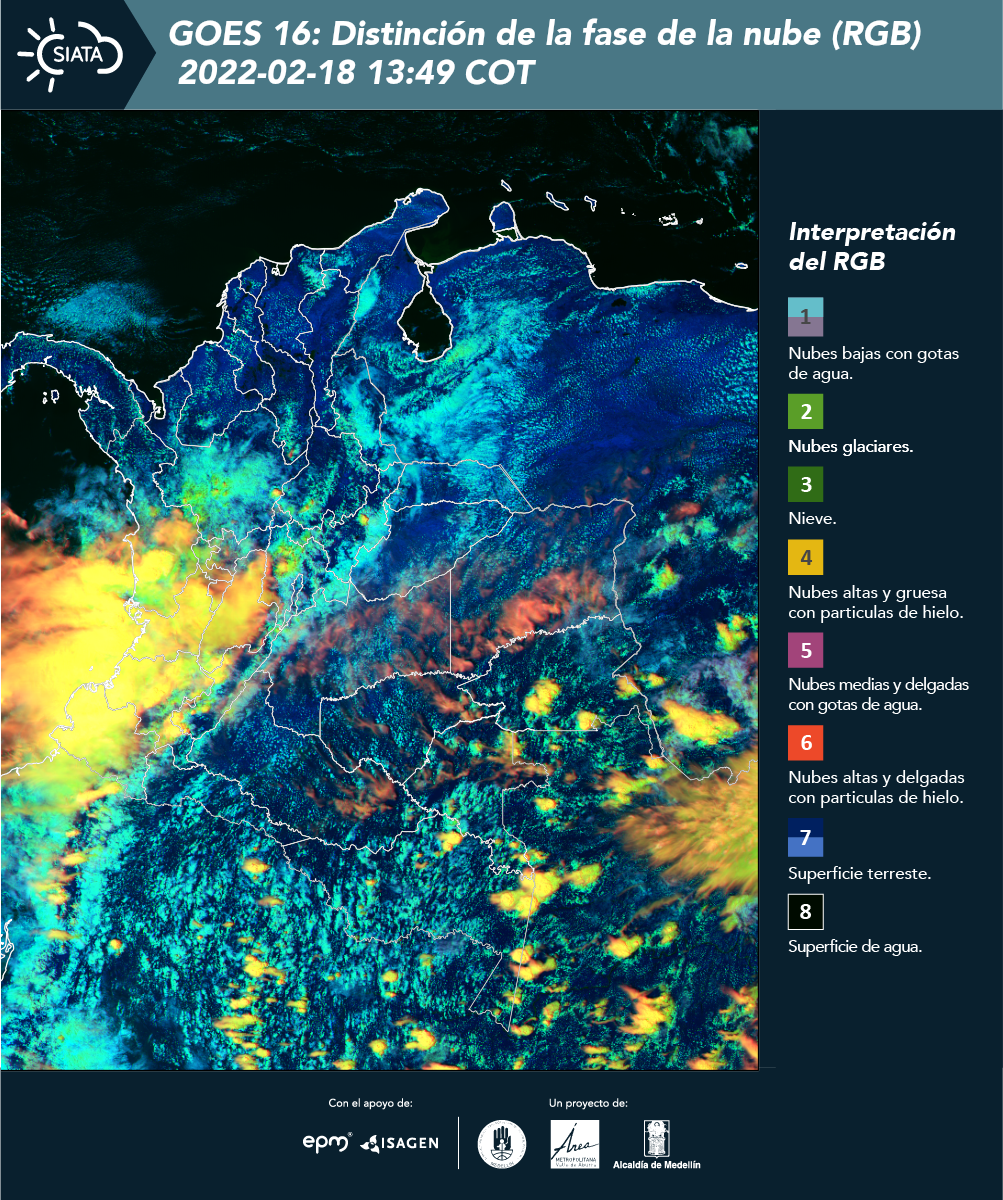Click the "Con el apoyo de:" caption
This screenshot has width=1003, height=1200.
[370, 1104]
